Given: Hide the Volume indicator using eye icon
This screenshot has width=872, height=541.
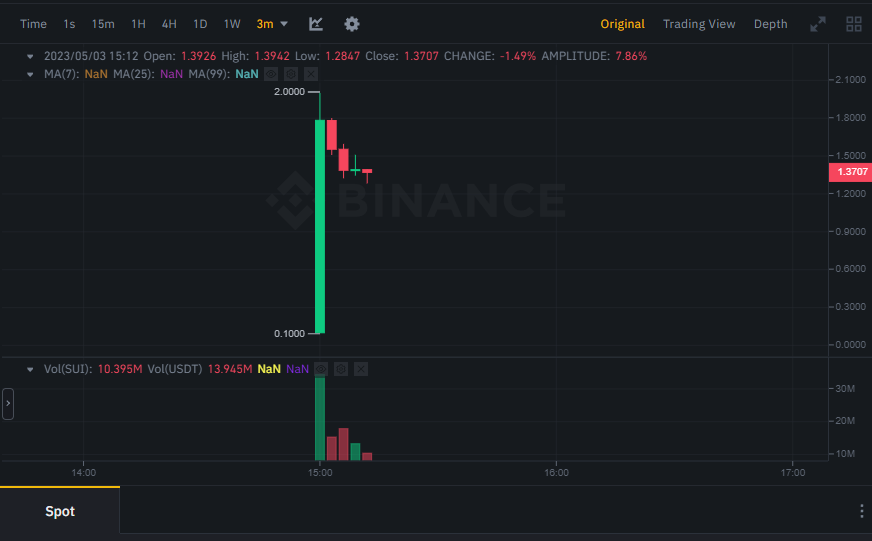Looking at the screenshot, I should click(321, 369).
